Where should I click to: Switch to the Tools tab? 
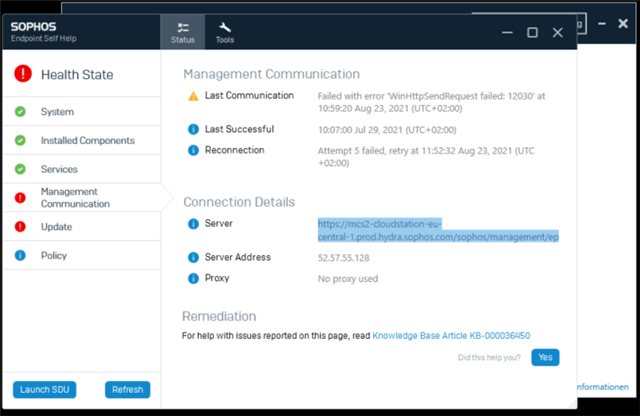224,32
